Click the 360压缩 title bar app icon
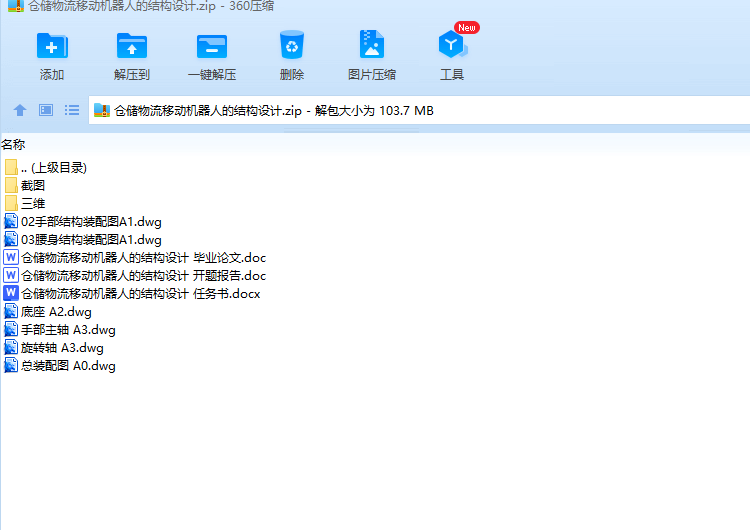Screen dimensions: 750x530 click(16, 6)
